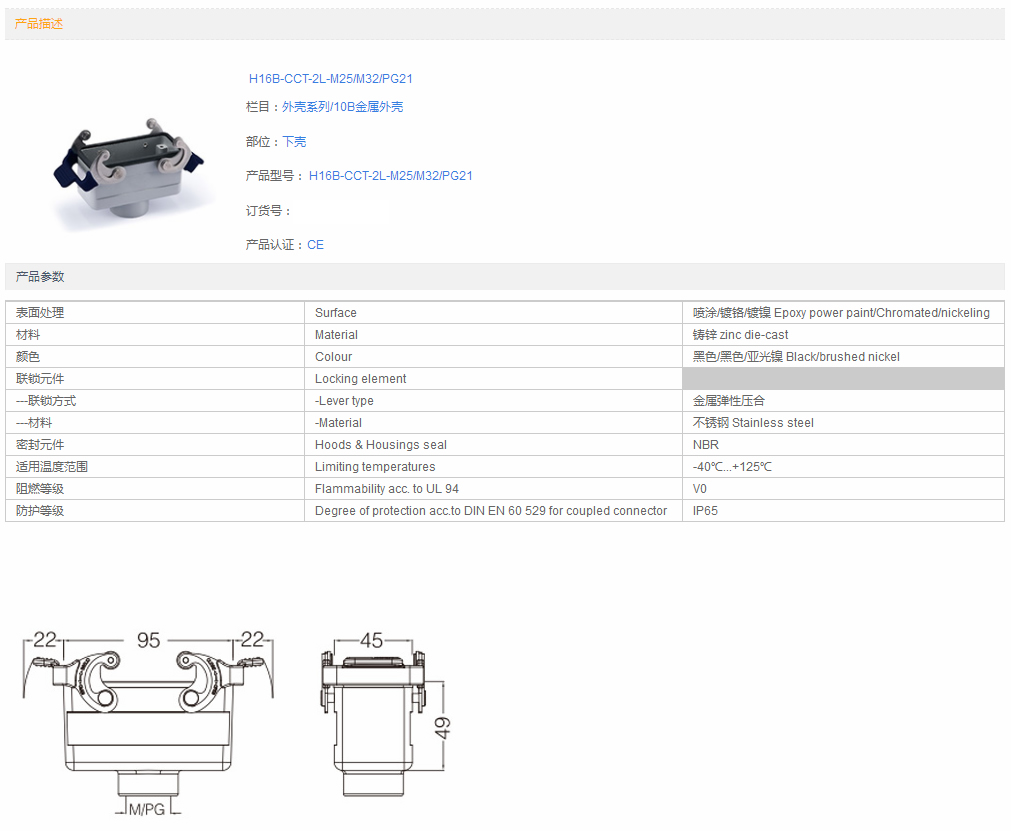This screenshot has height=831, width=1011.
Task: Click the CE certification text
Action: [x=315, y=245]
